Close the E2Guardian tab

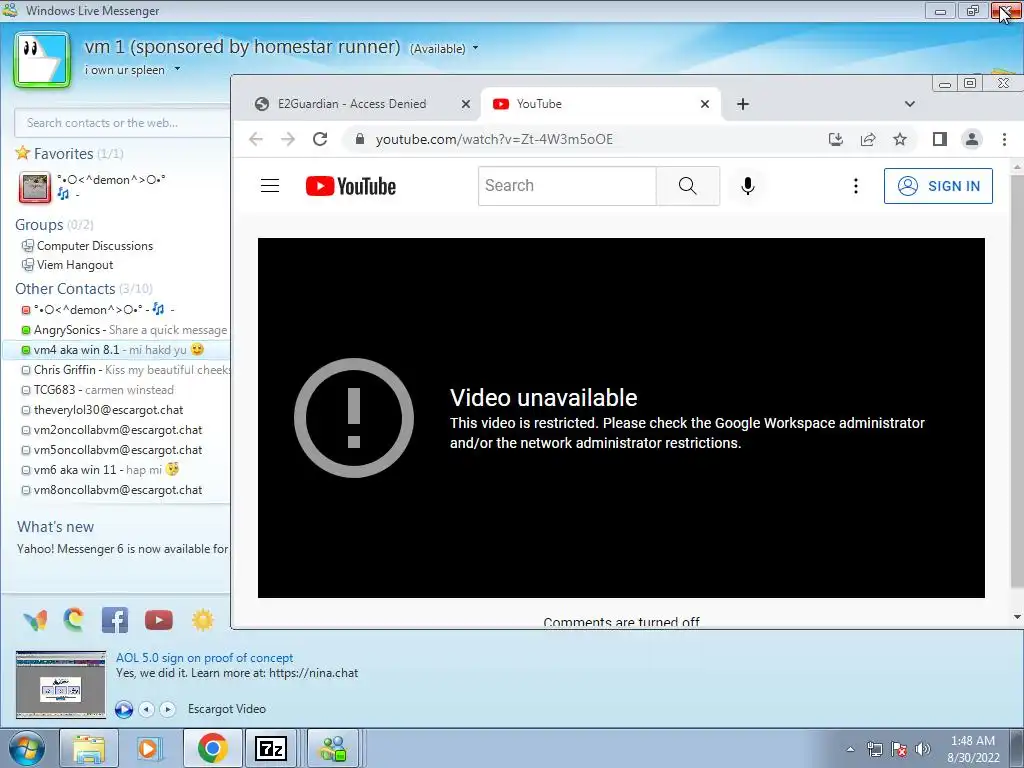[x=466, y=104]
